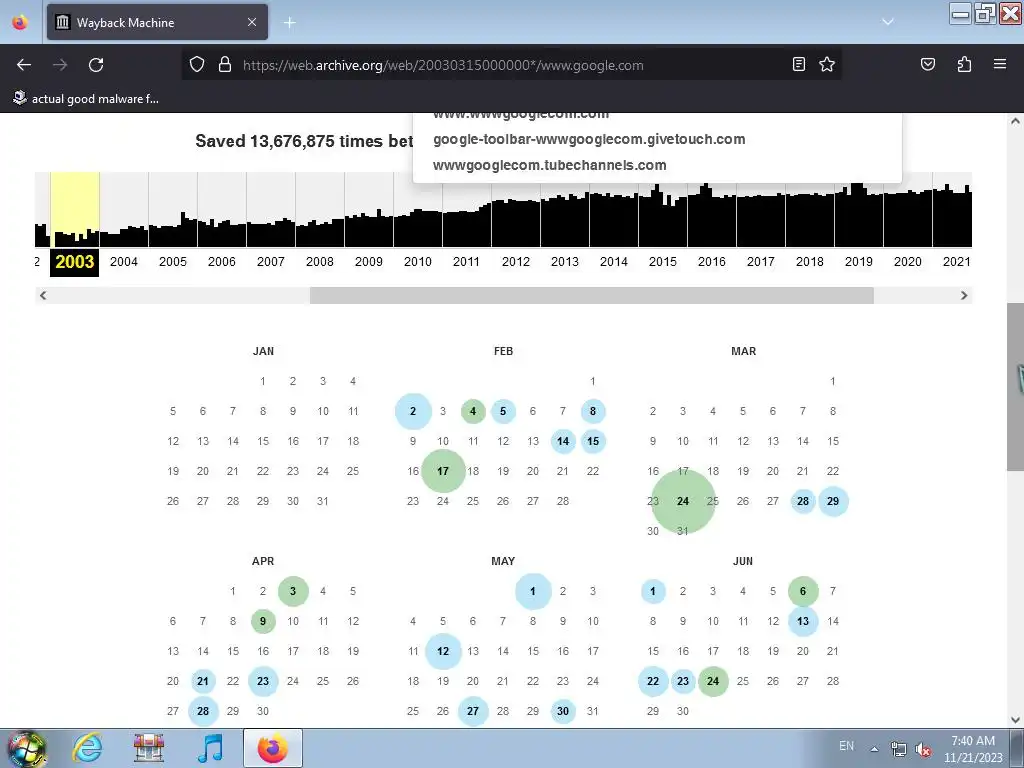Image resolution: width=1024 pixels, height=768 pixels.
Task: Click the horizontal timeline scrollbar thumb
Action: [x=592, y=295]
